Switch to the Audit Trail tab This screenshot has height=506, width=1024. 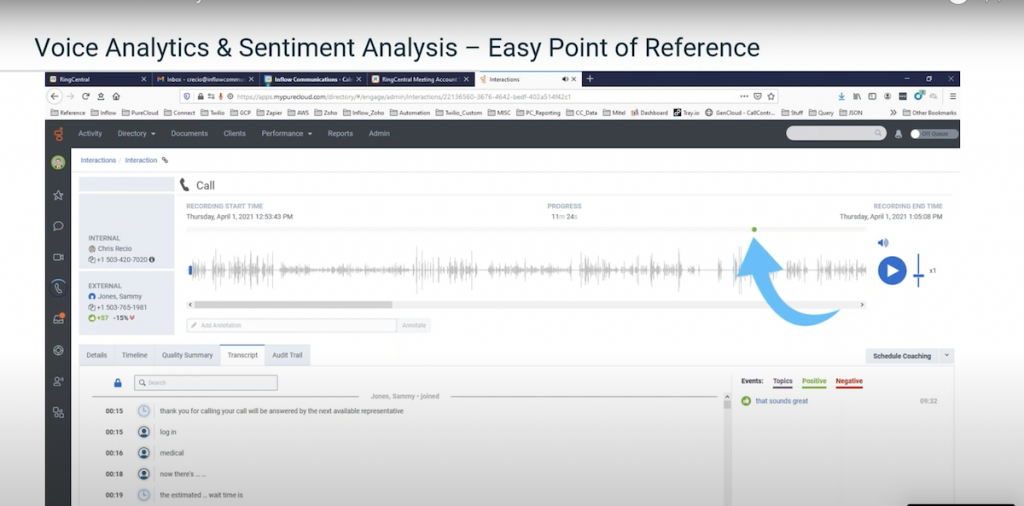[x=290, y=355]
